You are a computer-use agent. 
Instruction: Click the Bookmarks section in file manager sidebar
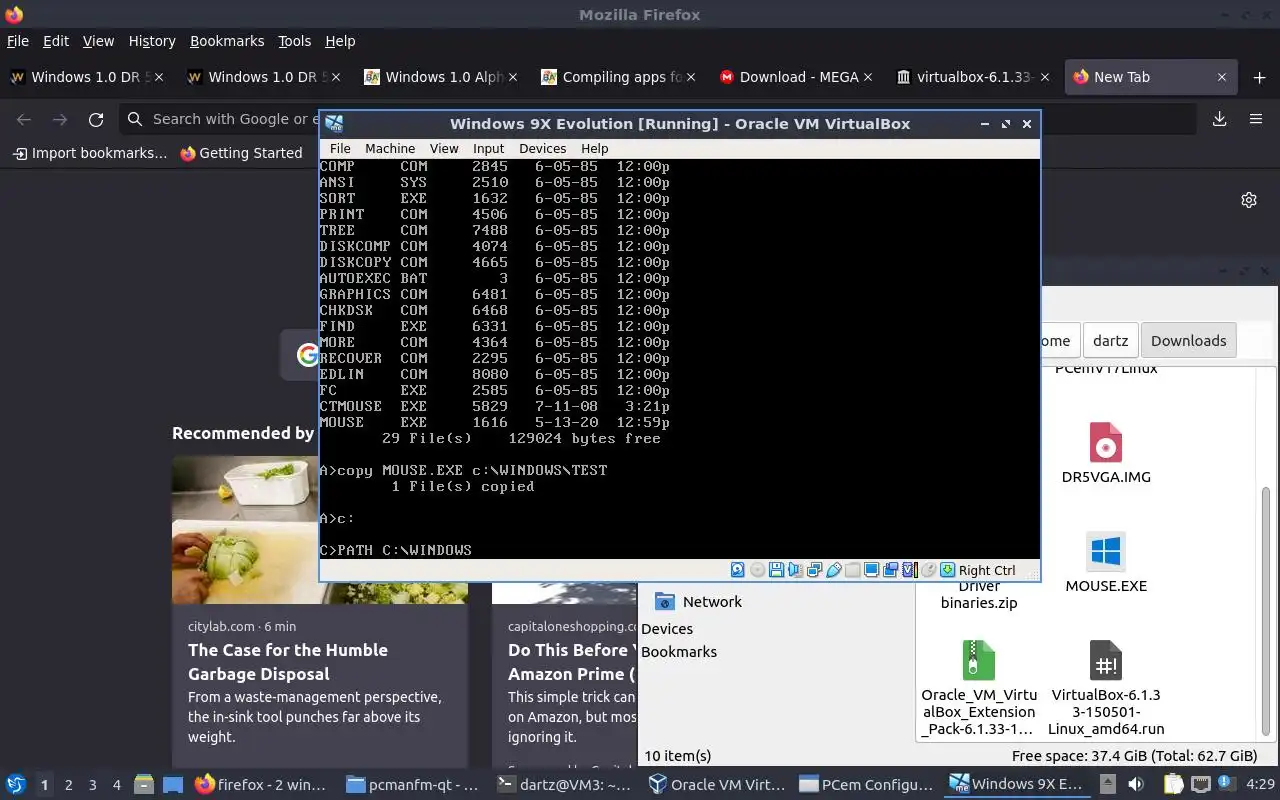click(x=679, y=652)
